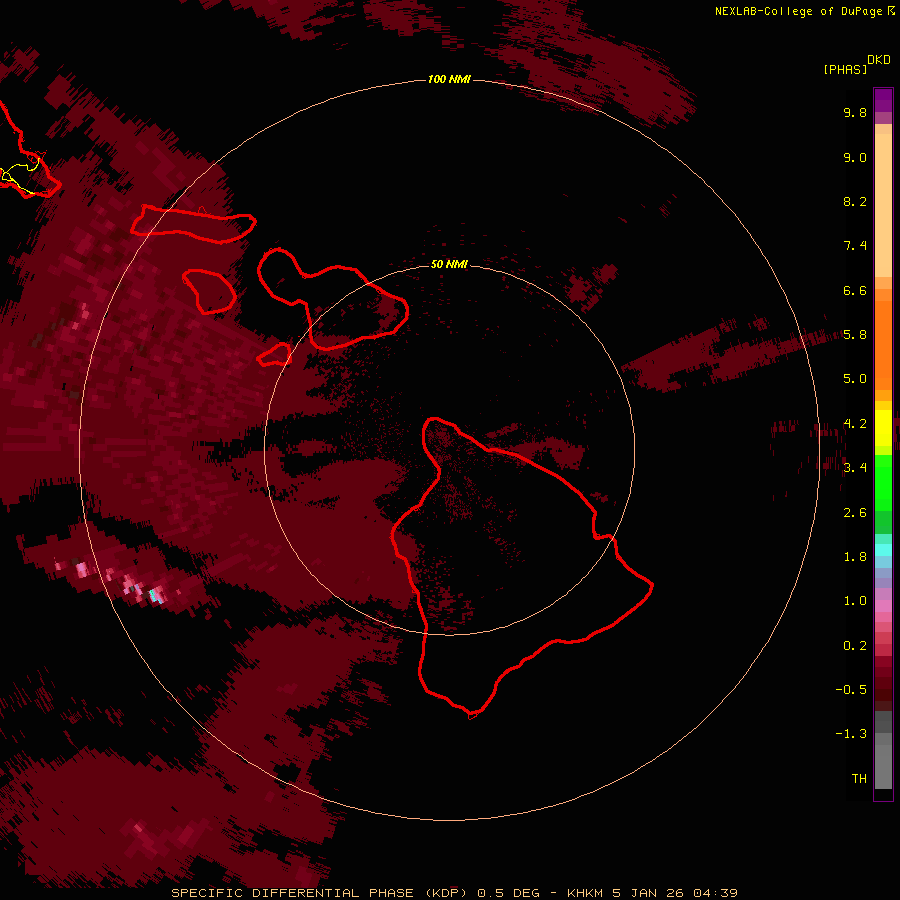Click the 6.6 legend value
Screen dimensions: 900x900
(855, 290)
